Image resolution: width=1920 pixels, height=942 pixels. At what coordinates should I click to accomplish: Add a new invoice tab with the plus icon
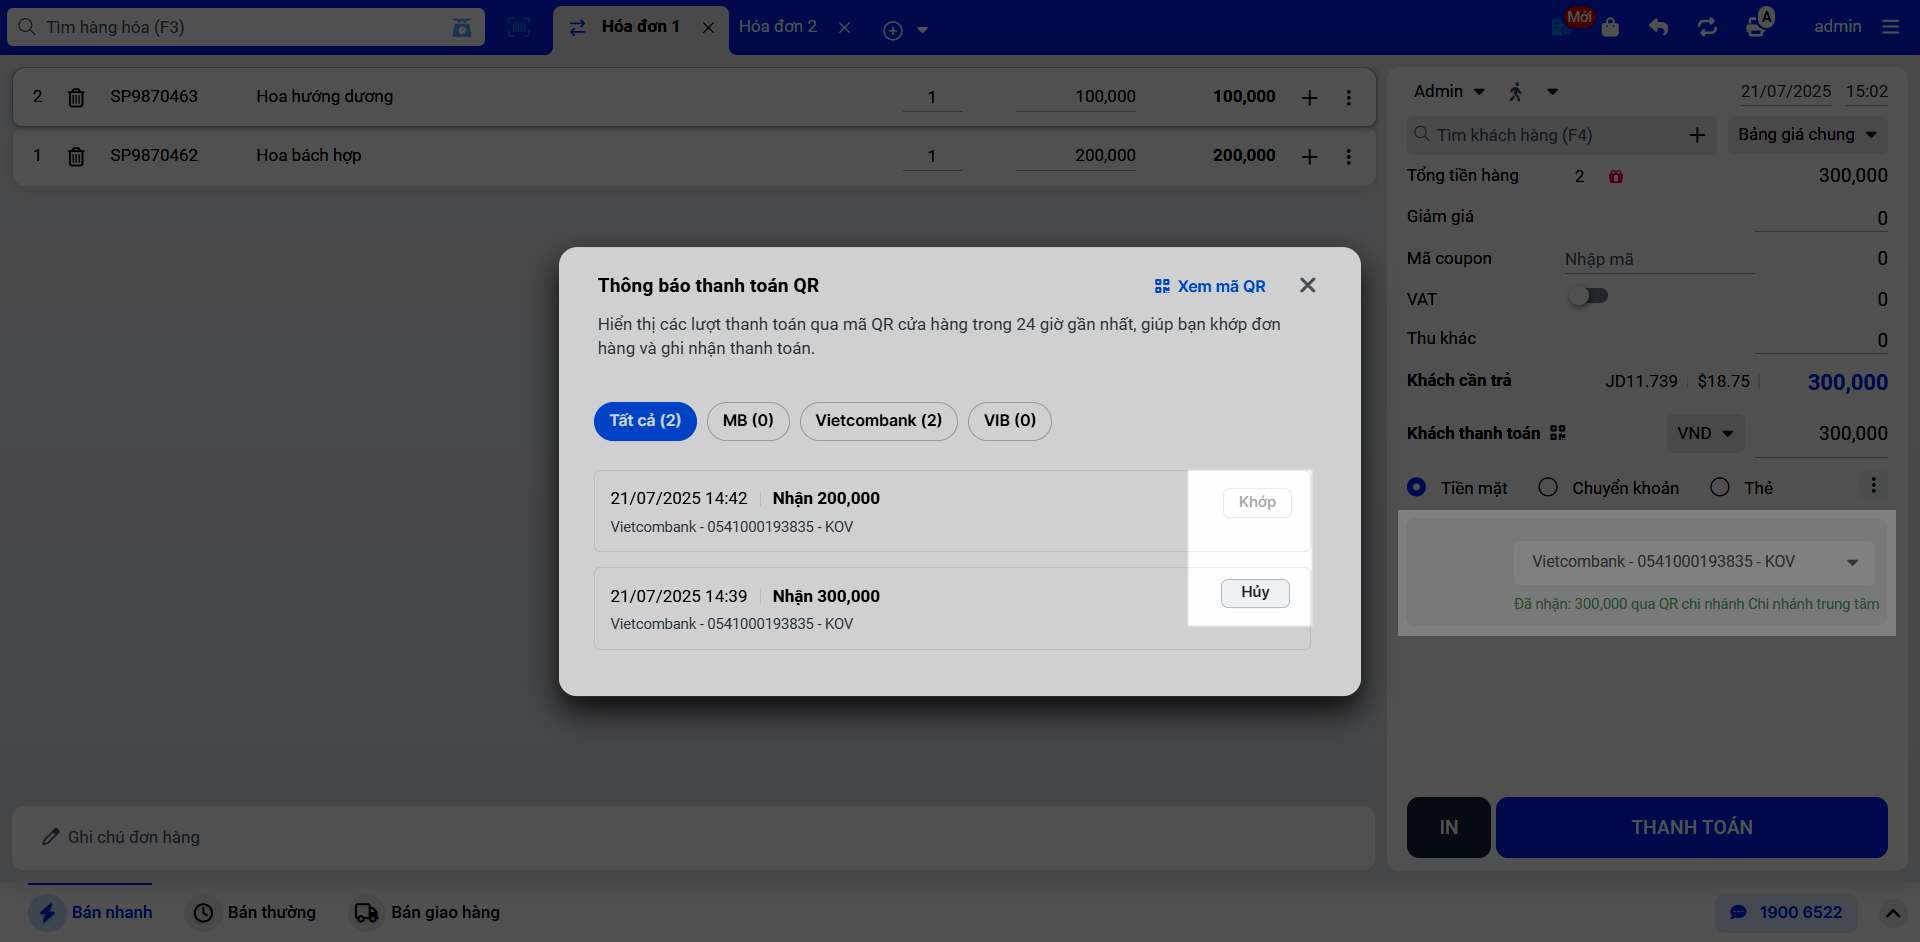point(893,30)
